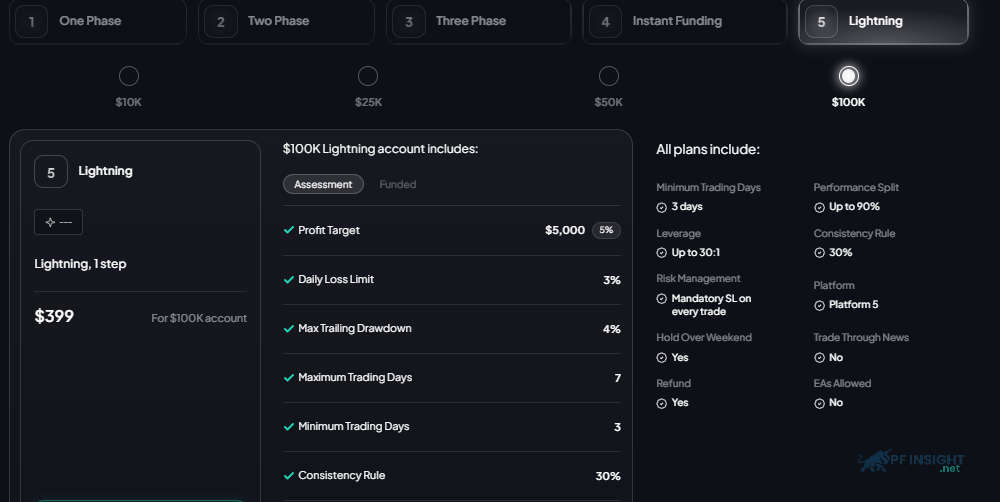1000x502 pixels.
Task: Show the Funded account details
Action: pyautogui.click(x=397, y=184)
